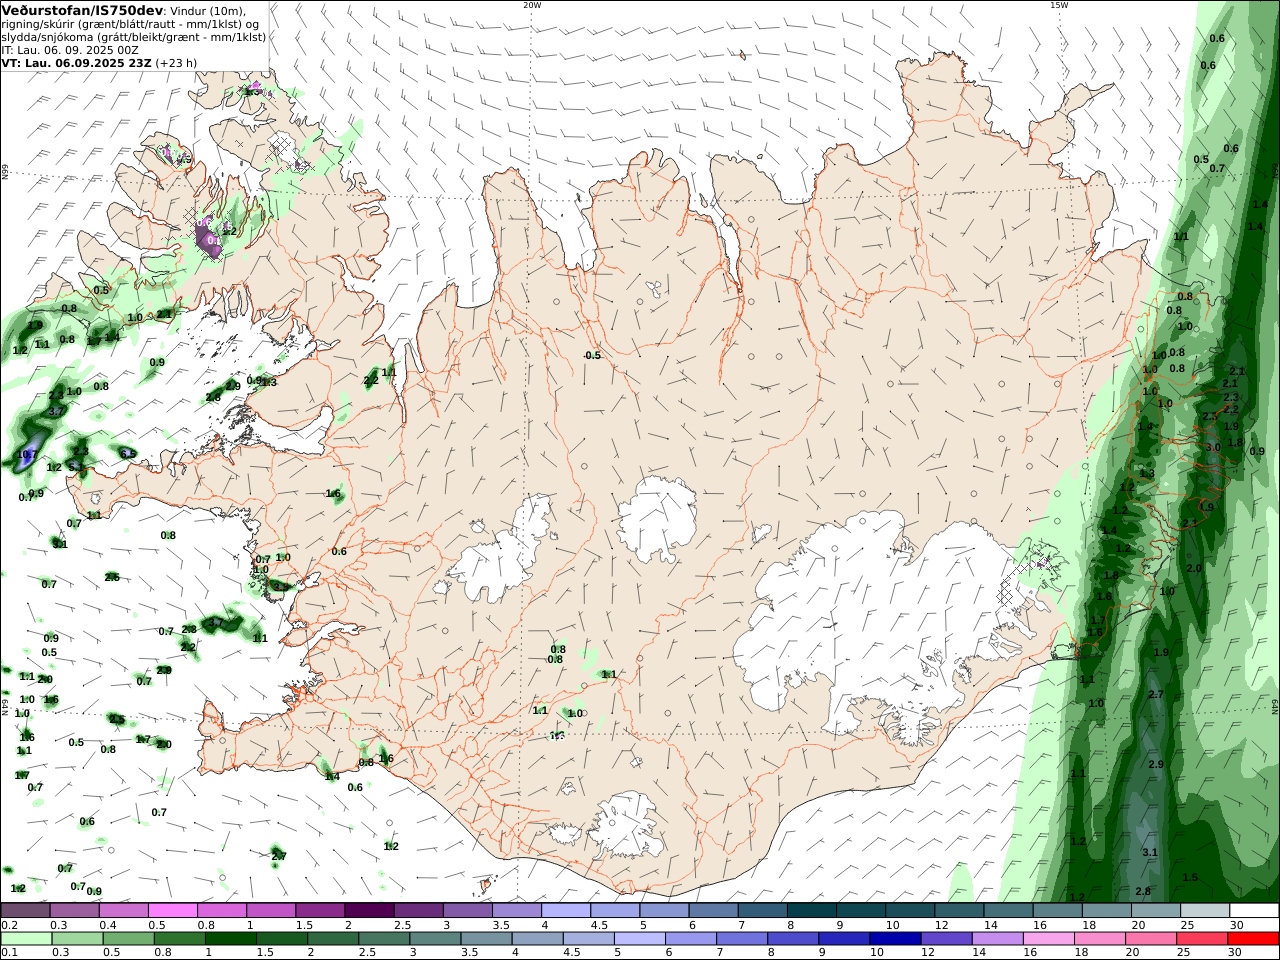This screenshot has width=1280, height=960.
Task: Click the '3.1' precipitation value in the southeast band
Action: (x=1150, y=852)
